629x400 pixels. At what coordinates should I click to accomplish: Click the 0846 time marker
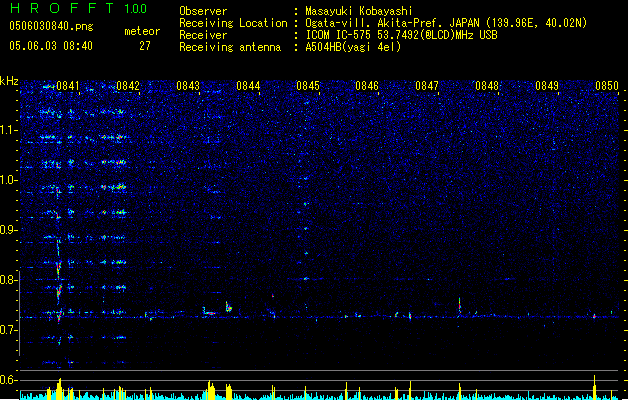point(367,86)
